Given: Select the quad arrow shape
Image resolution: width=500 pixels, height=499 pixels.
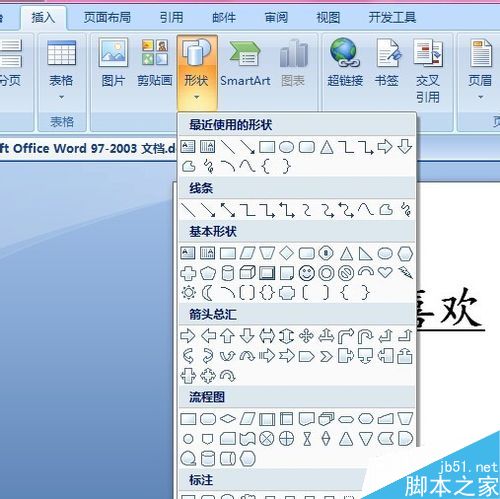Looking at the screenshot, I should (x=306, y=336).
